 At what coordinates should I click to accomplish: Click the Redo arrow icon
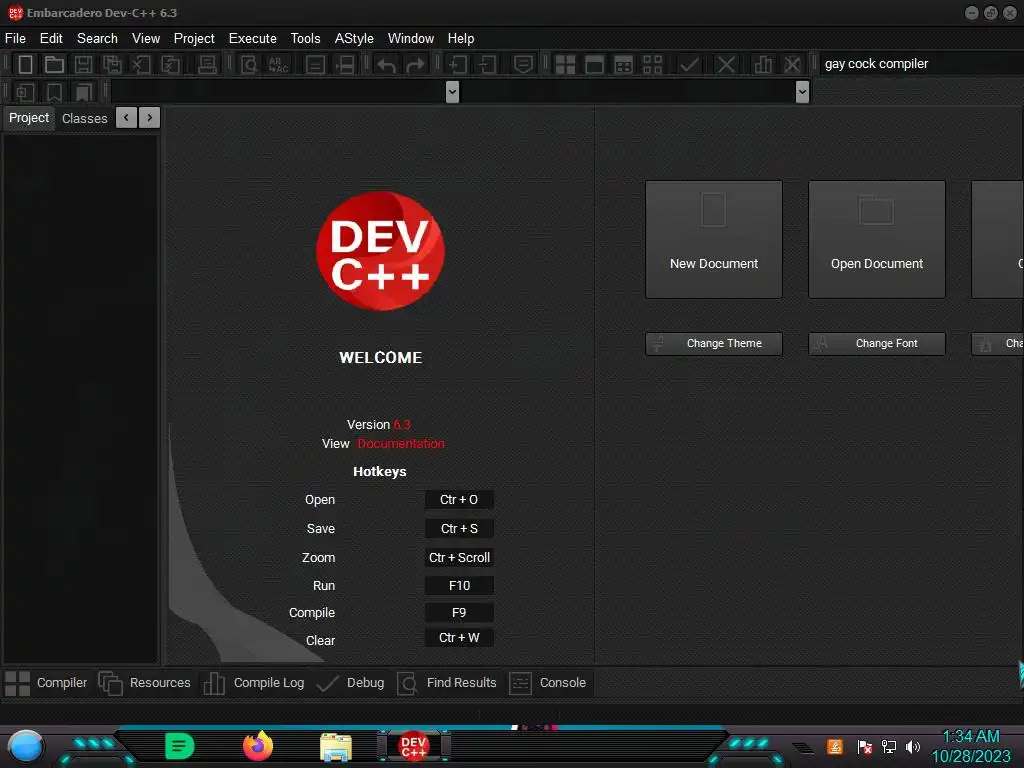click(x=416, y=65)
